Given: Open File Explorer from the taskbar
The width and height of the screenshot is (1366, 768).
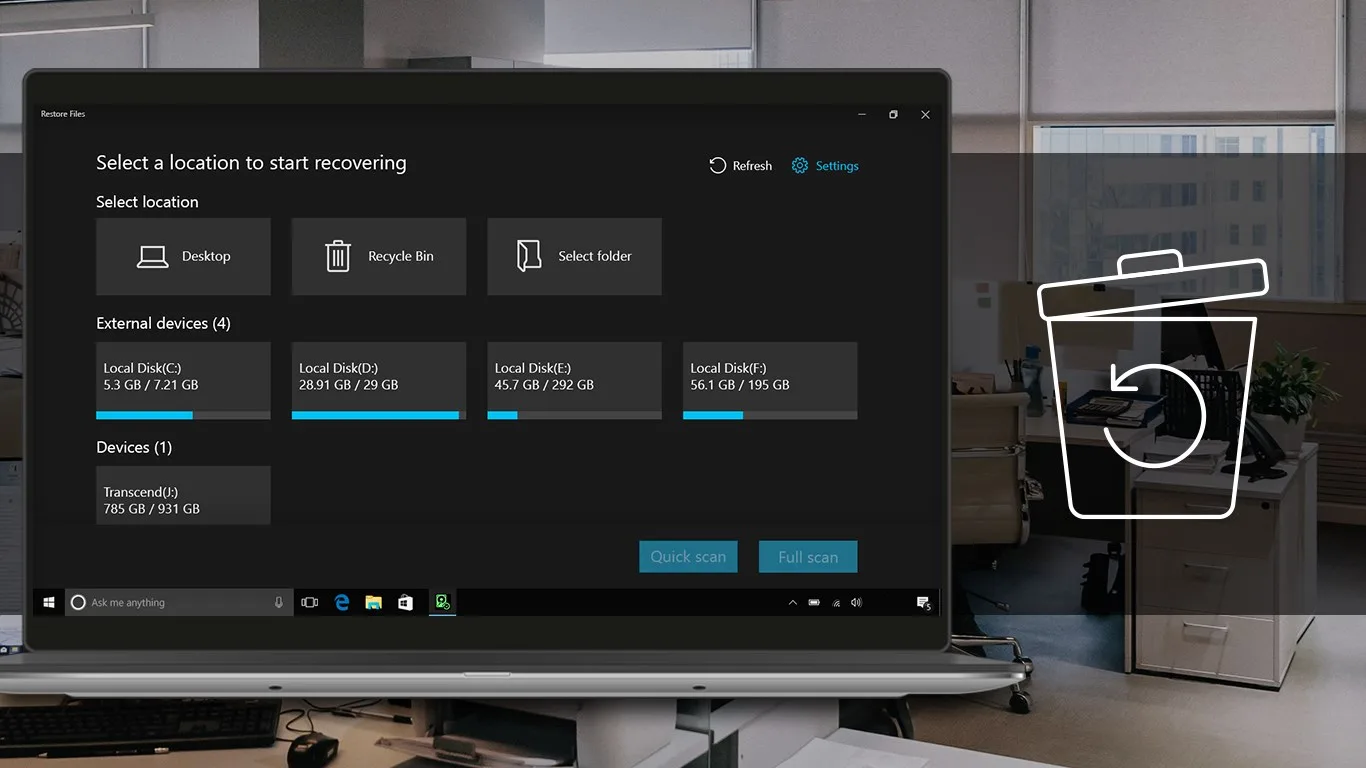Looking at the screenshot, I should click(x=374, y=602).
